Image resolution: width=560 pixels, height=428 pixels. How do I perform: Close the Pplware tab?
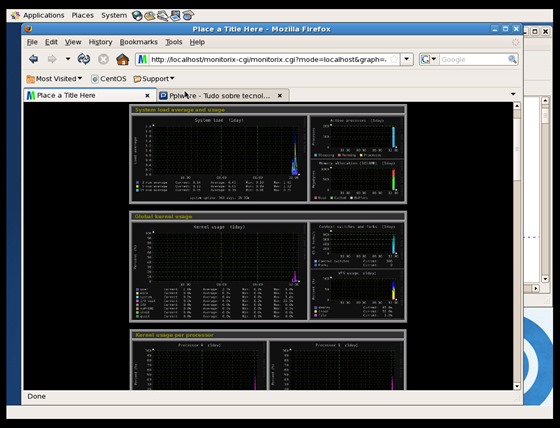click(280, 95)
